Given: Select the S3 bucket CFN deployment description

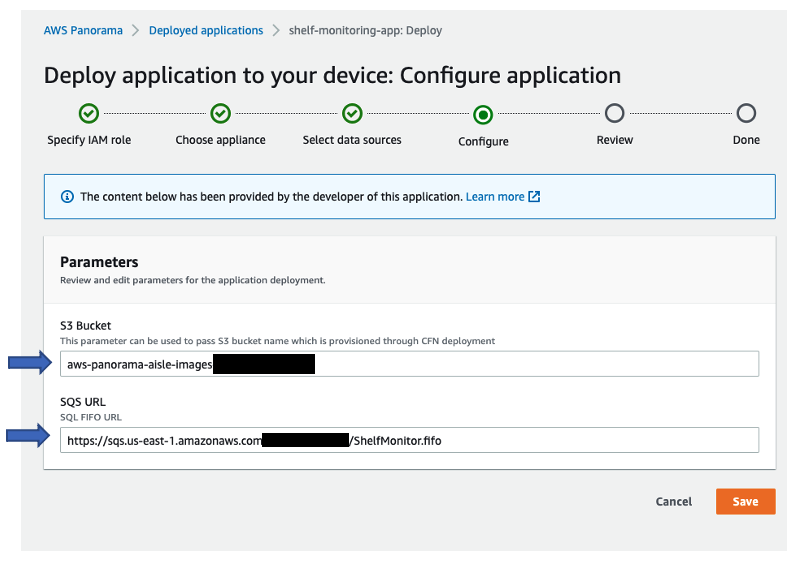Looking at the screenshot, I should [277, 341].
